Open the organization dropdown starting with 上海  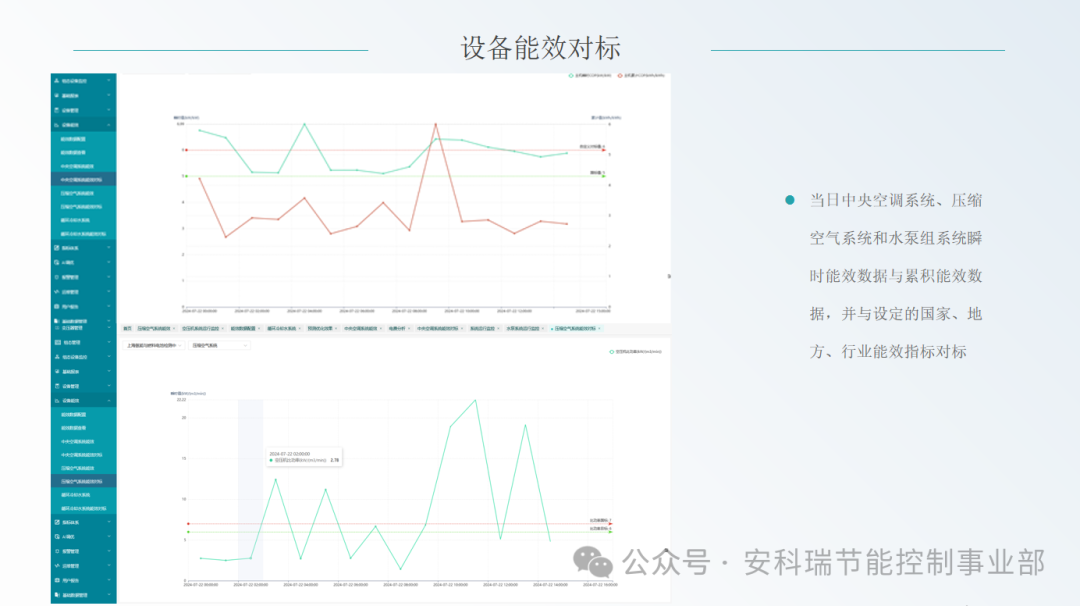[x=154, y=346]
